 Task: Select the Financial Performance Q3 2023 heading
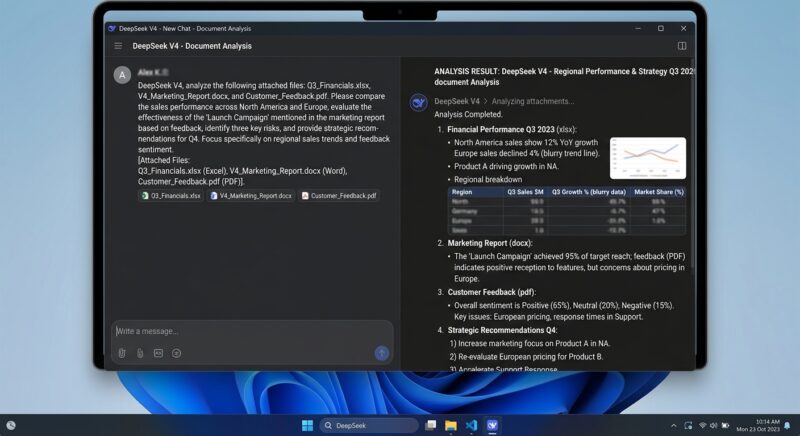pyautogui.click(x=512, y=130)
